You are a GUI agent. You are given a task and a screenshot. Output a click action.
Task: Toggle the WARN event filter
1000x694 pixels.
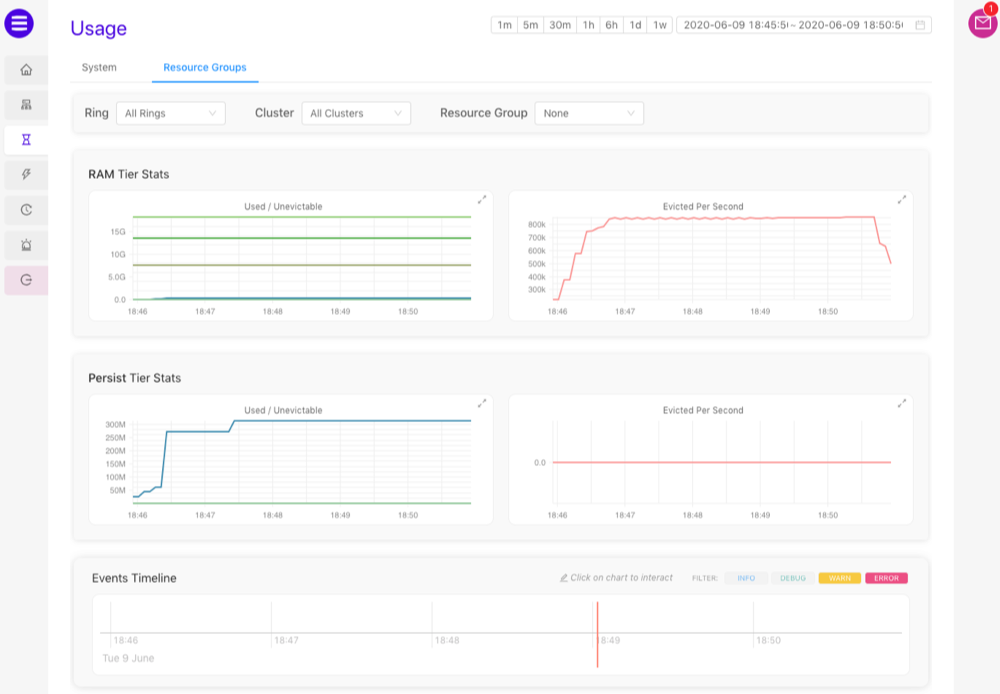(x=840, y=578)
